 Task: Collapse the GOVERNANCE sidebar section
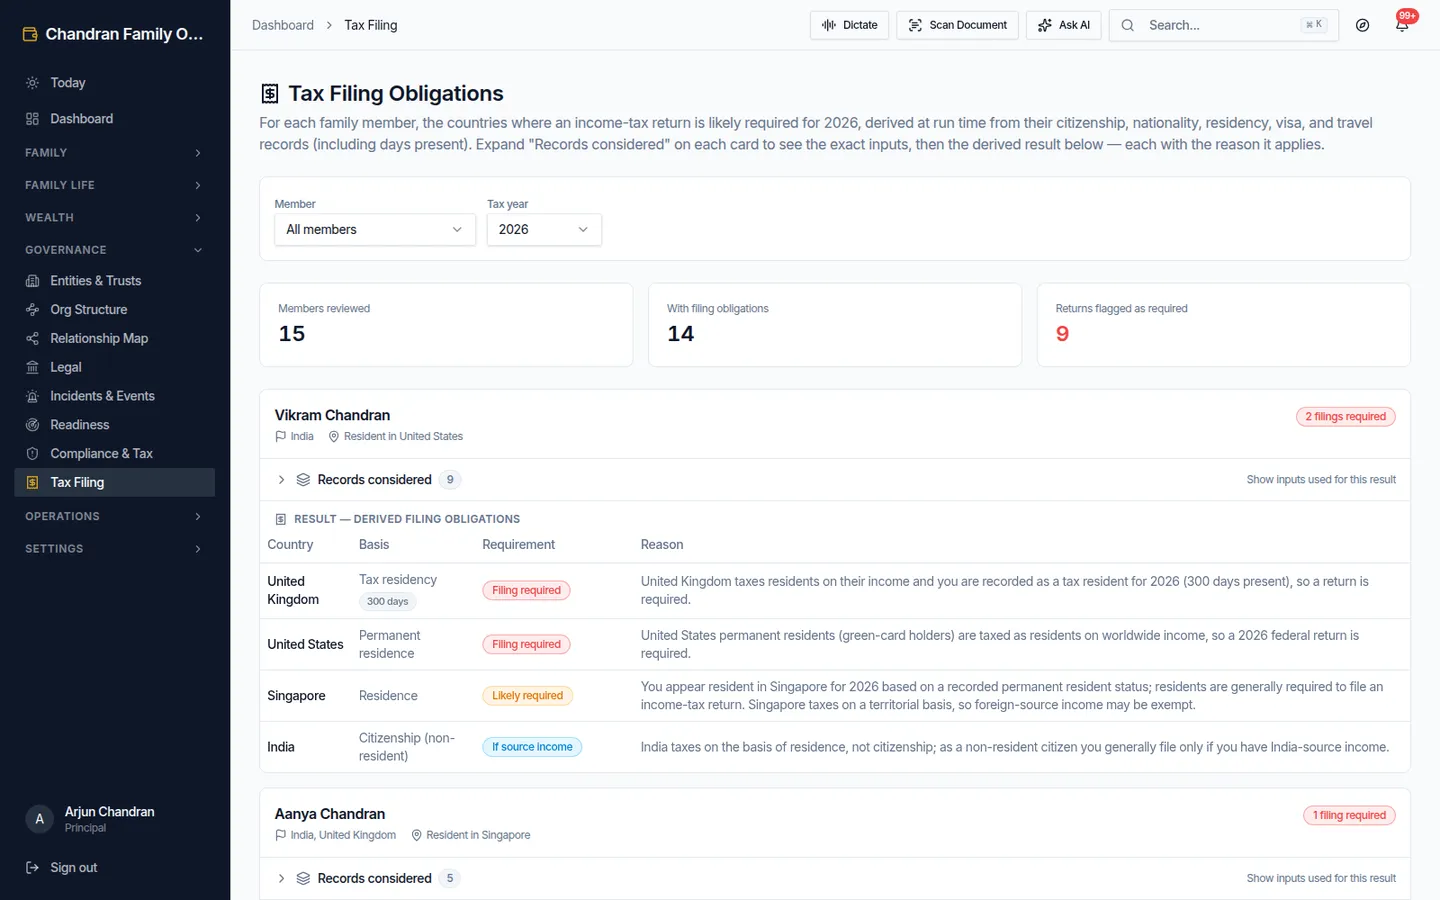(x=115, y=250)
